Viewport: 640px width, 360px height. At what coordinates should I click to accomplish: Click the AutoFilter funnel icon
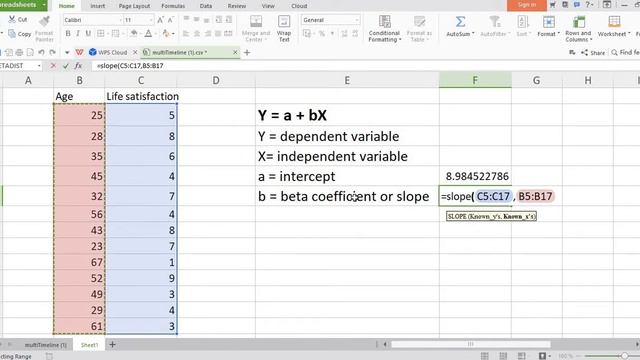(x=495, y=22)
